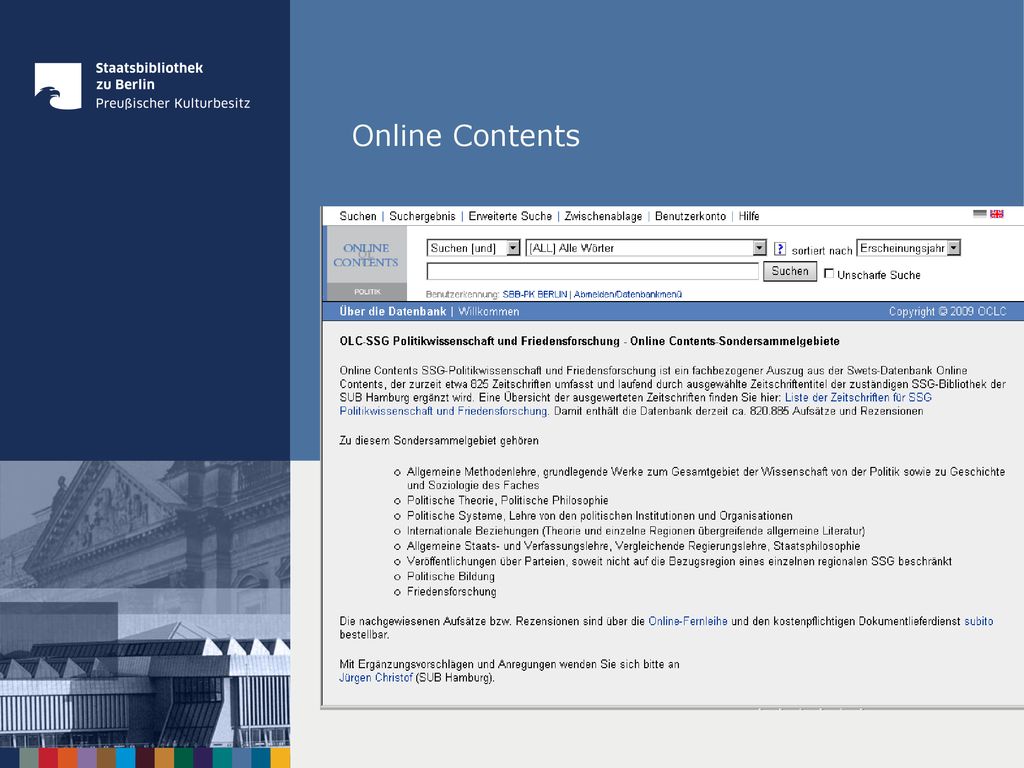1024x768 pixels.
Task: Enable the Unscharfe Suche checkbox
Action: [829, 274]
